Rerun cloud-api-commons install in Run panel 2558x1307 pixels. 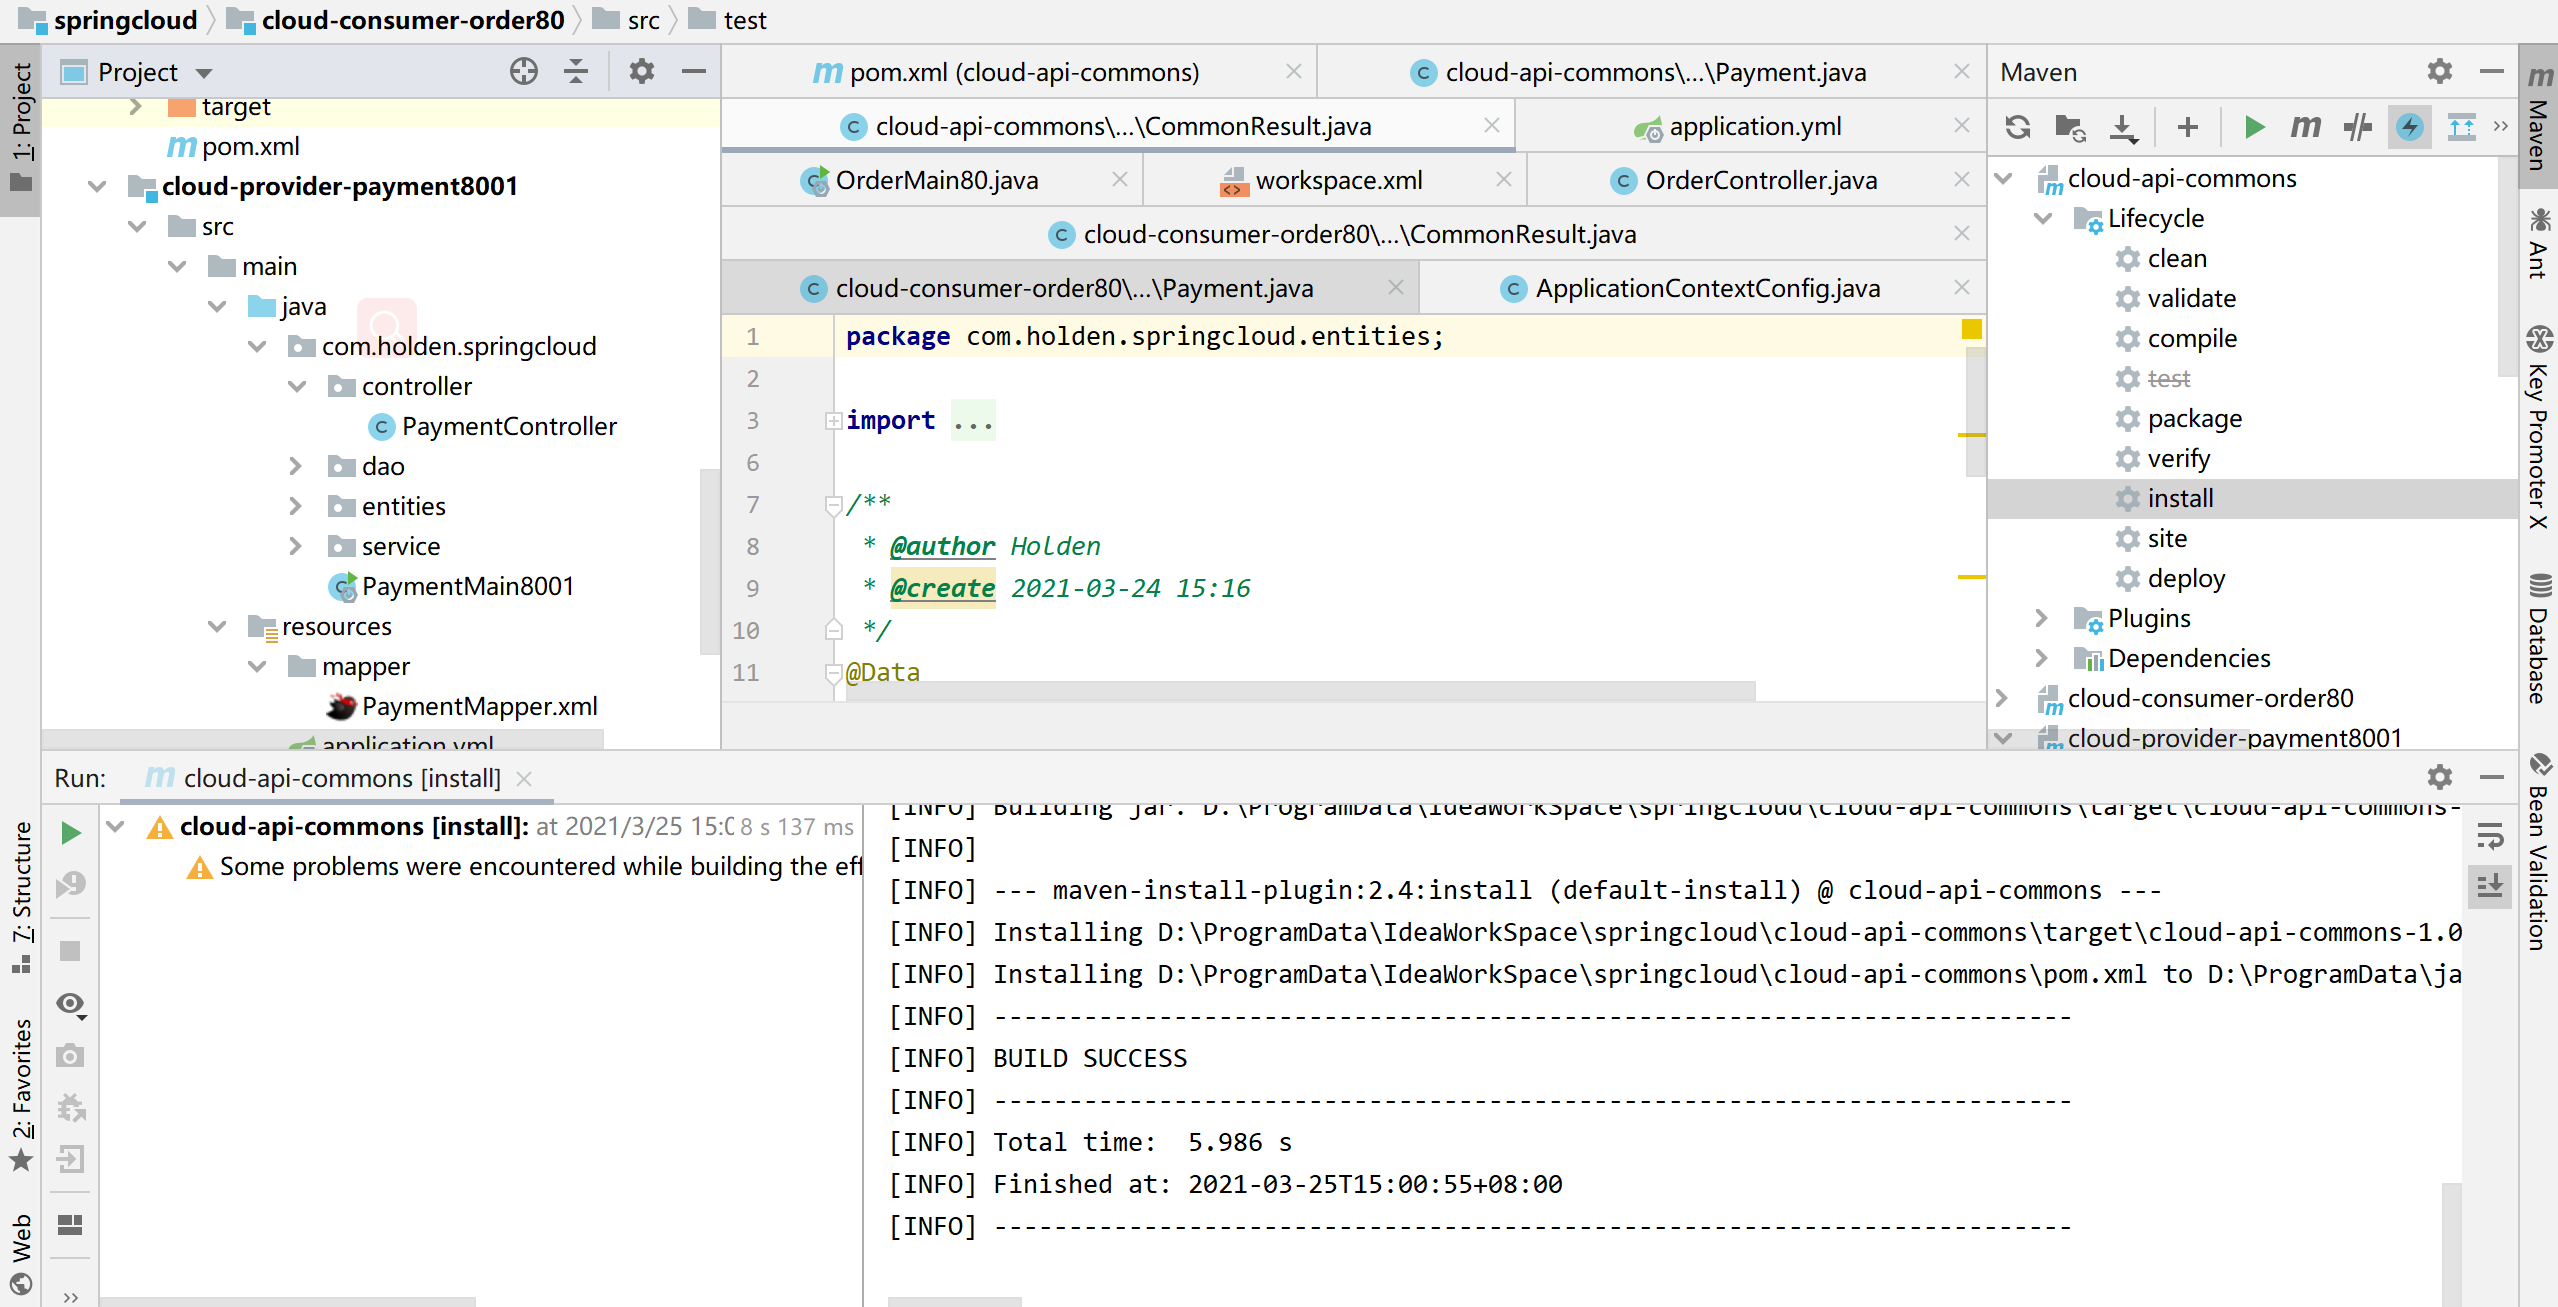70,832
